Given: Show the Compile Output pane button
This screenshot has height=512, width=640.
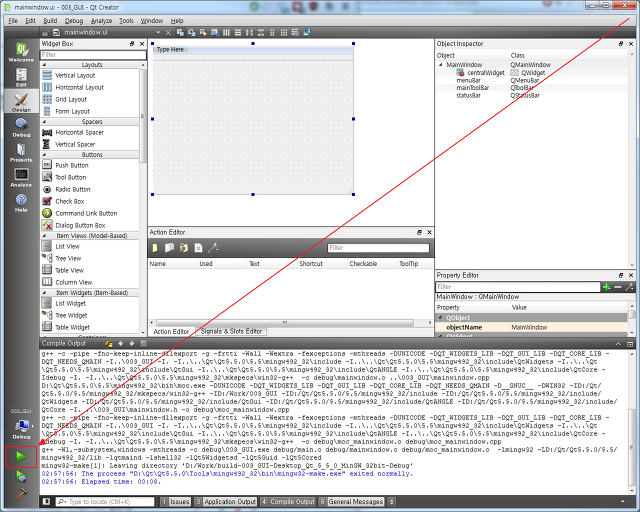Looking at the screenshot, I should click(x=289, y=501).
